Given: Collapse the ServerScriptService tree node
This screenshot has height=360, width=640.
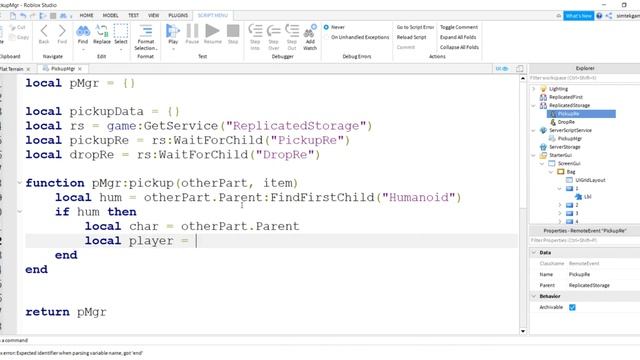Looking at the screenshot, I should [x=533, y=130].
